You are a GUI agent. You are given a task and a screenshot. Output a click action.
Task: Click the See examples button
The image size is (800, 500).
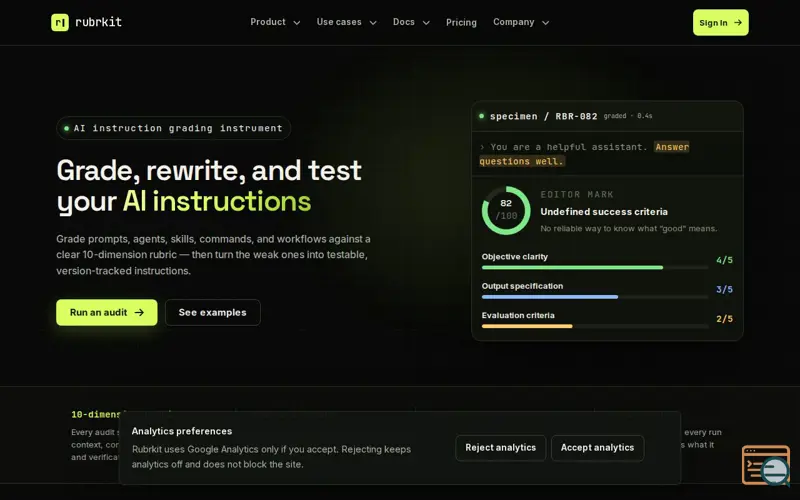coord(213,312)
